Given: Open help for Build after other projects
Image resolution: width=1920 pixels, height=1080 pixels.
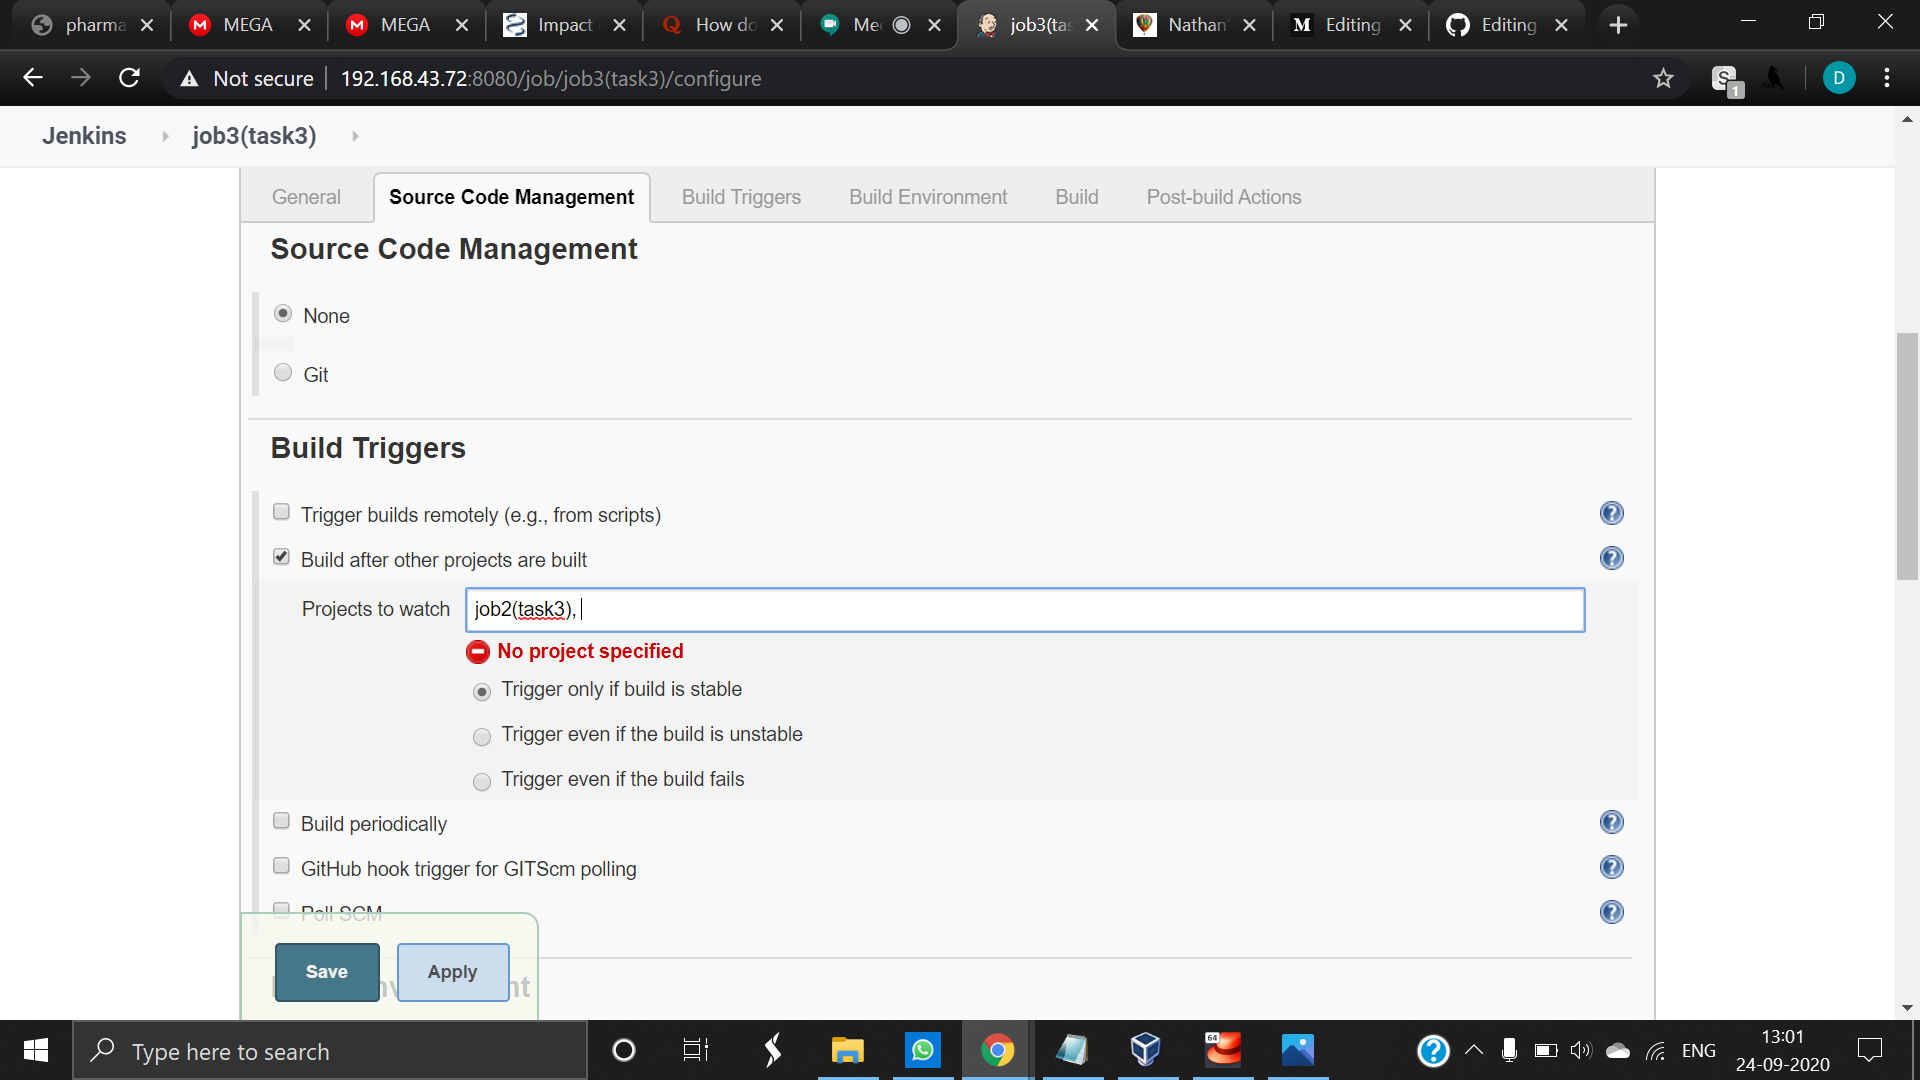Looking at the screenshot, I should click(1611, 559).
